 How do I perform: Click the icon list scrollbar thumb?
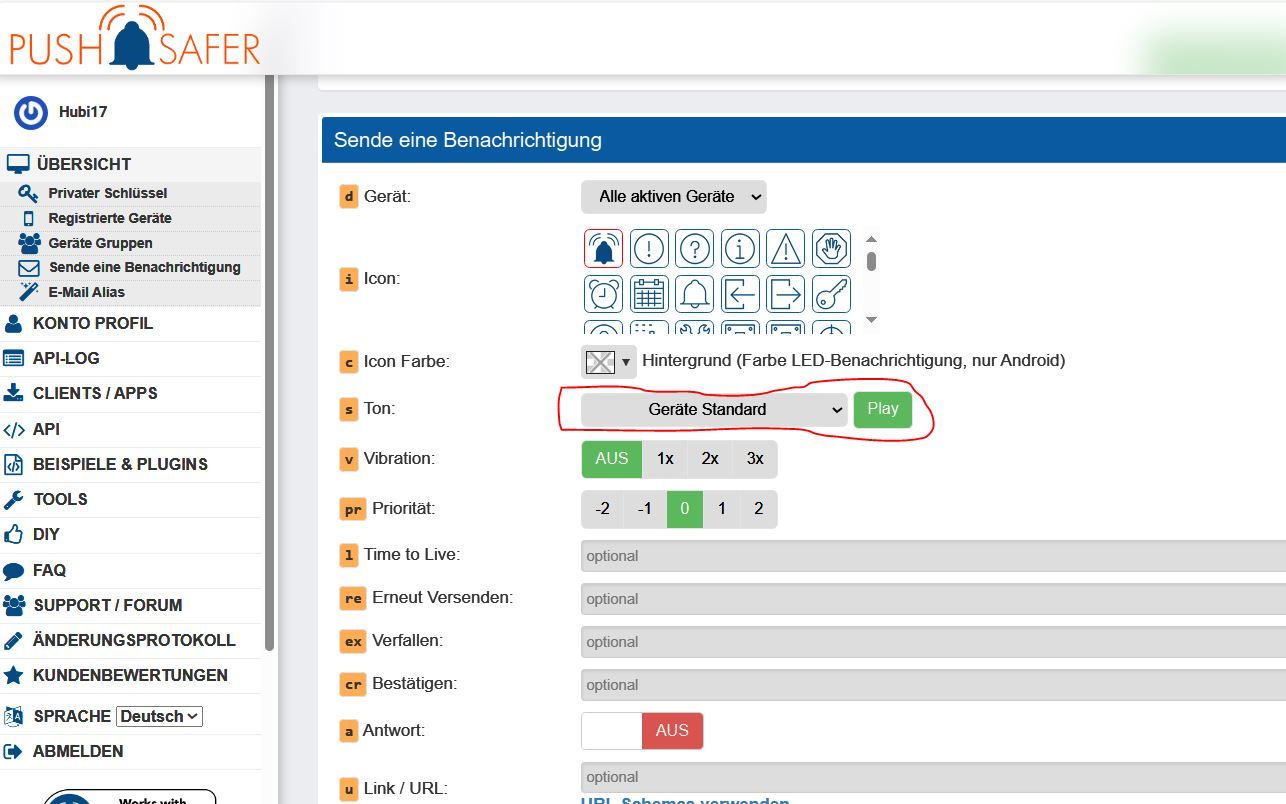tap(871, 260)
